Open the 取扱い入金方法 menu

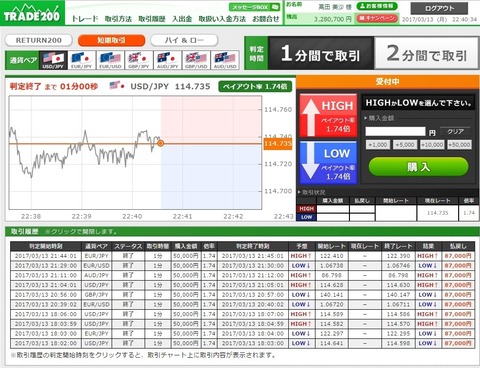click(x=222, y=19)
